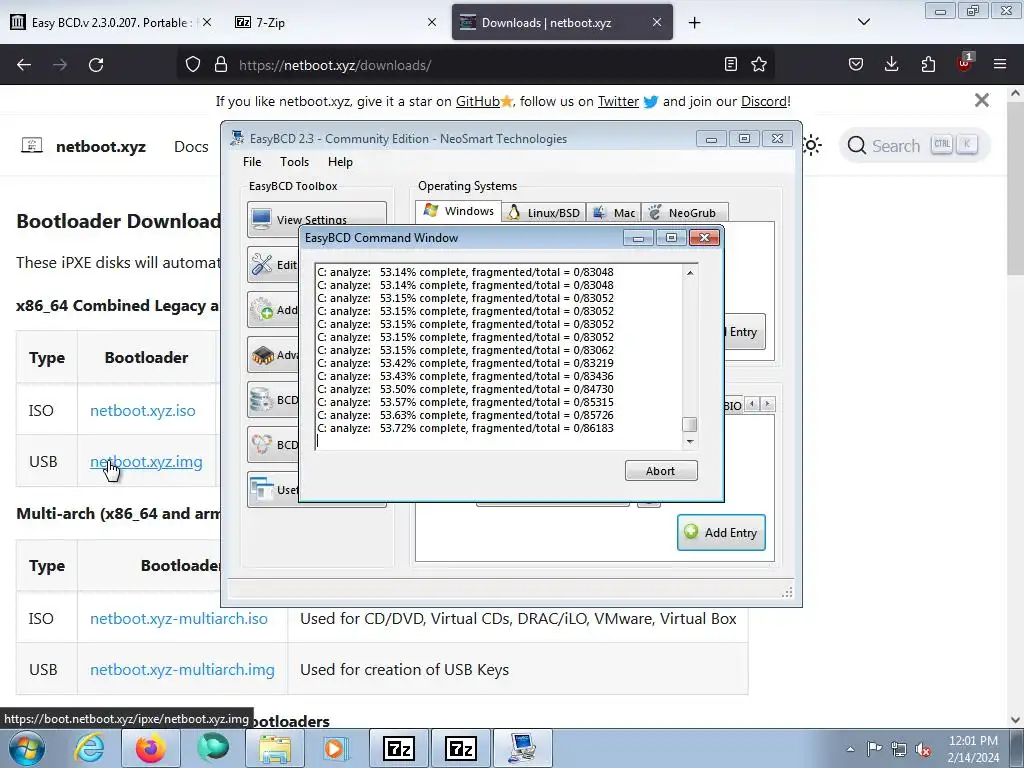Open the Firefox Extensions puzzle icon
Viewport: 1024px width, 768px height.
[928, 64]
